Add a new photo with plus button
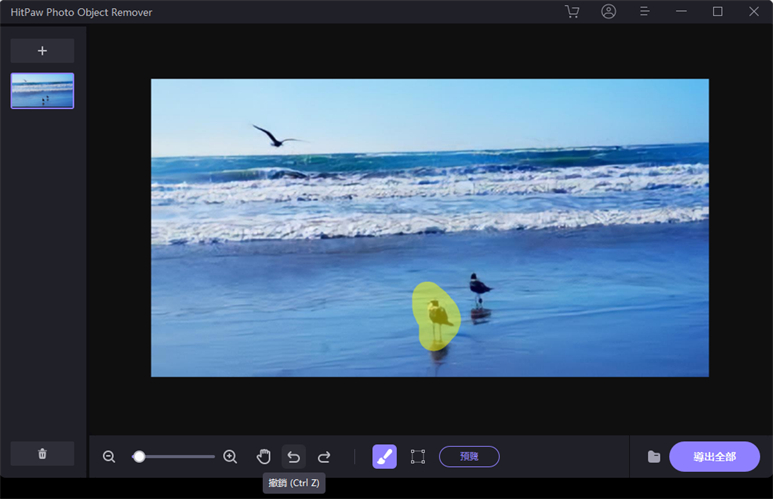 42,51
